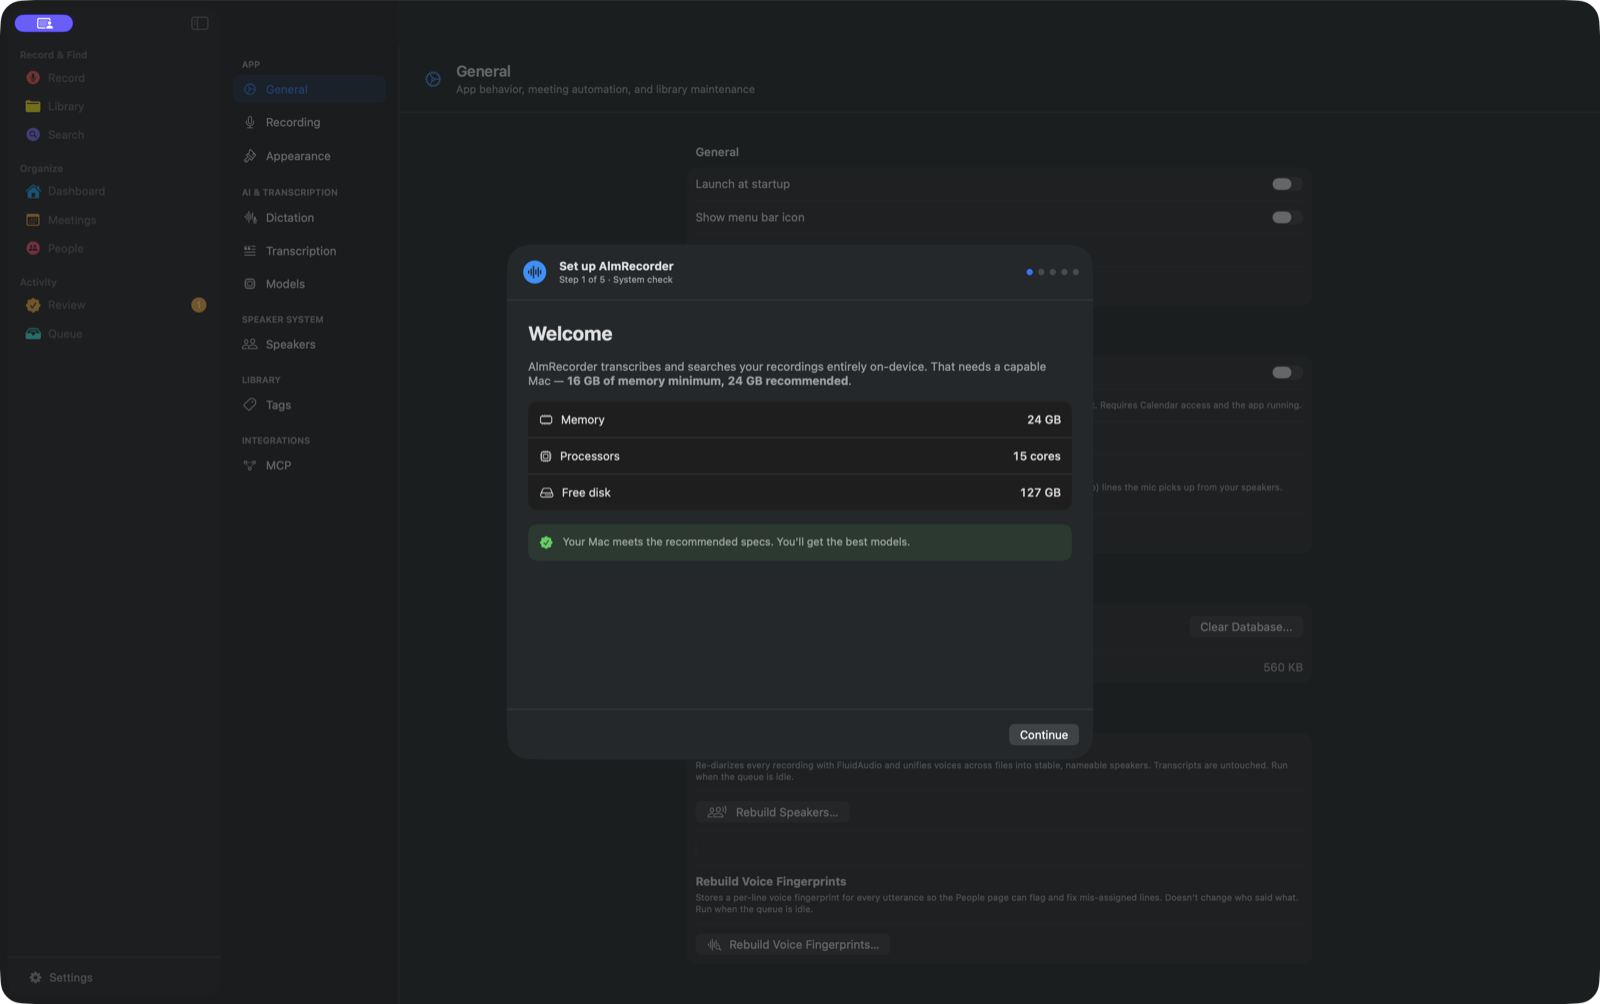Open the Library folder icon
The width and height of the screenshot is (1600, 1004).
pyautogui.click(x=33, y=106)
